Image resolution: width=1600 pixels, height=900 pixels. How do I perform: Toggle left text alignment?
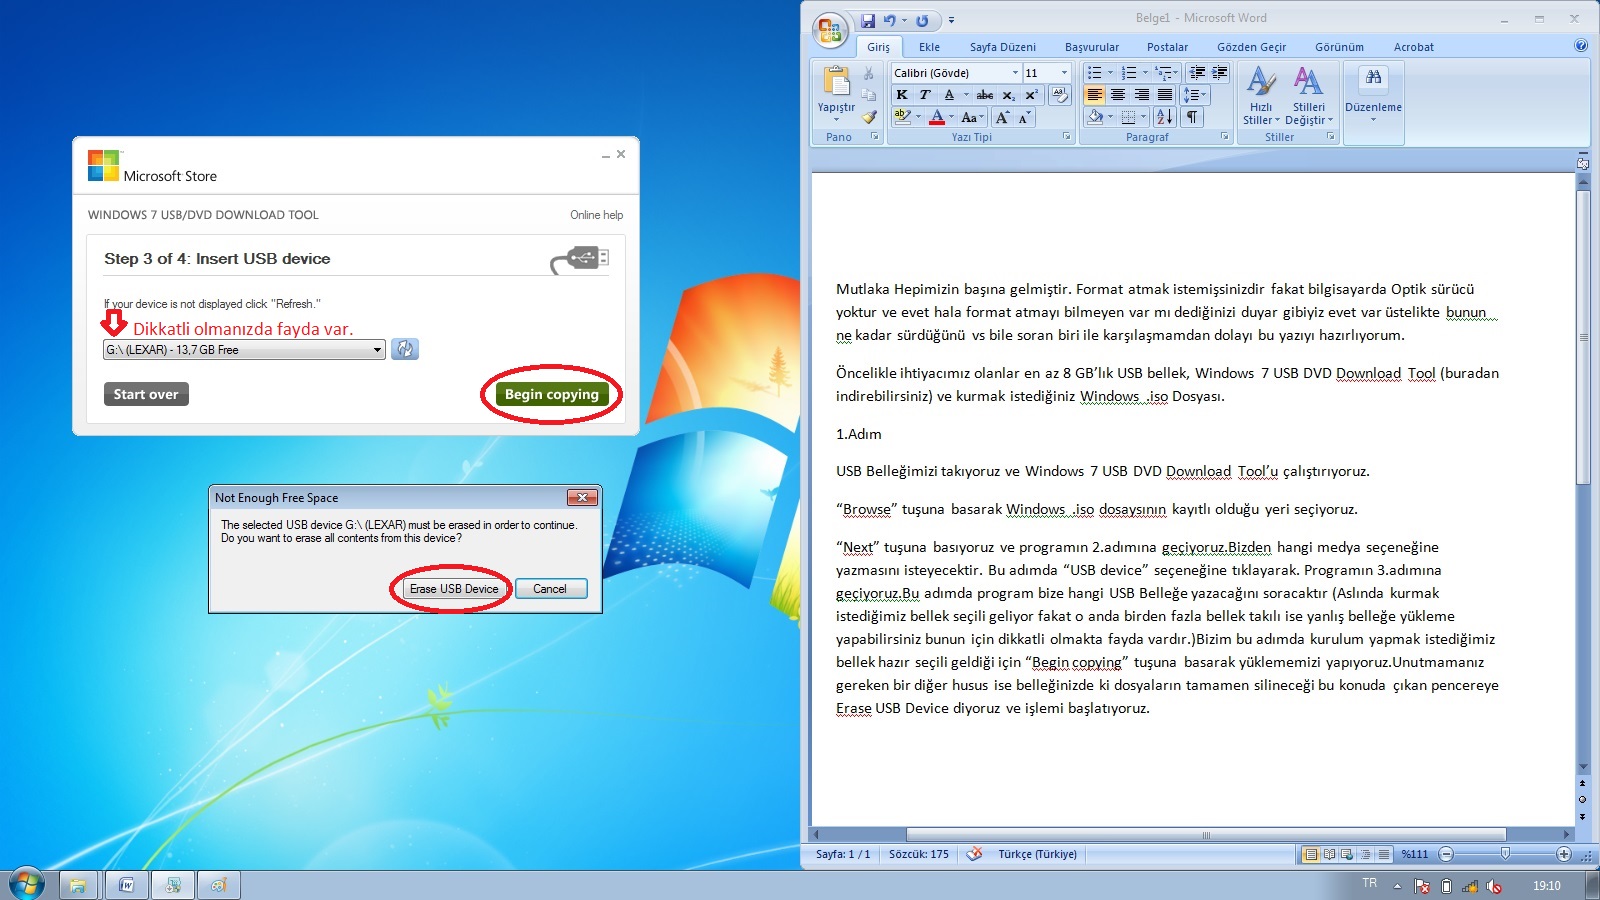(1095, 95)
